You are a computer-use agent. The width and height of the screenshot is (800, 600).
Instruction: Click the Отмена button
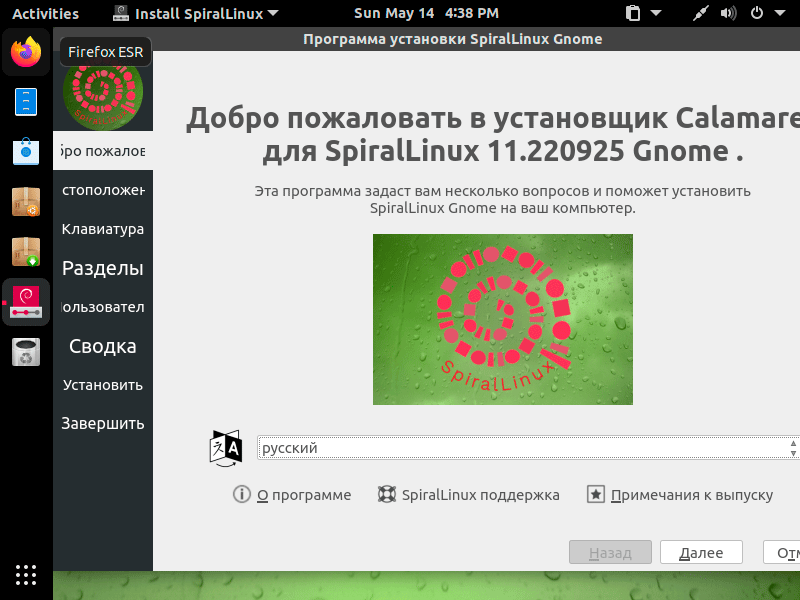[782, 552]
